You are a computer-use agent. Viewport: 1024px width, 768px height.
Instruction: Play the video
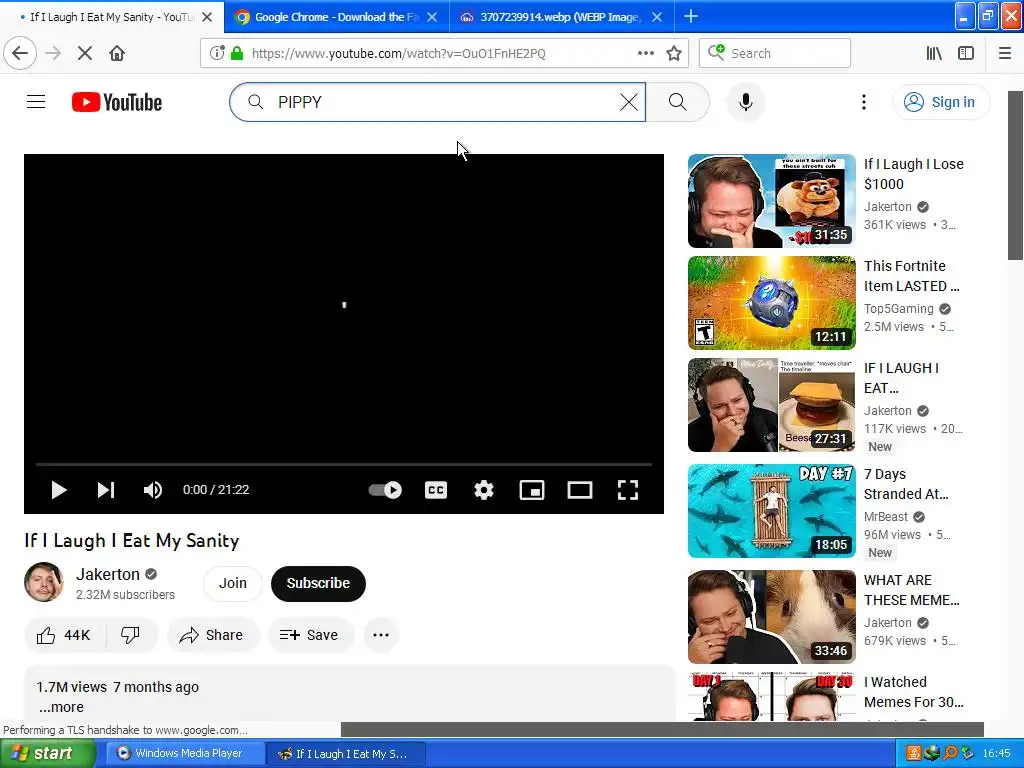click(x=59, y=490)
